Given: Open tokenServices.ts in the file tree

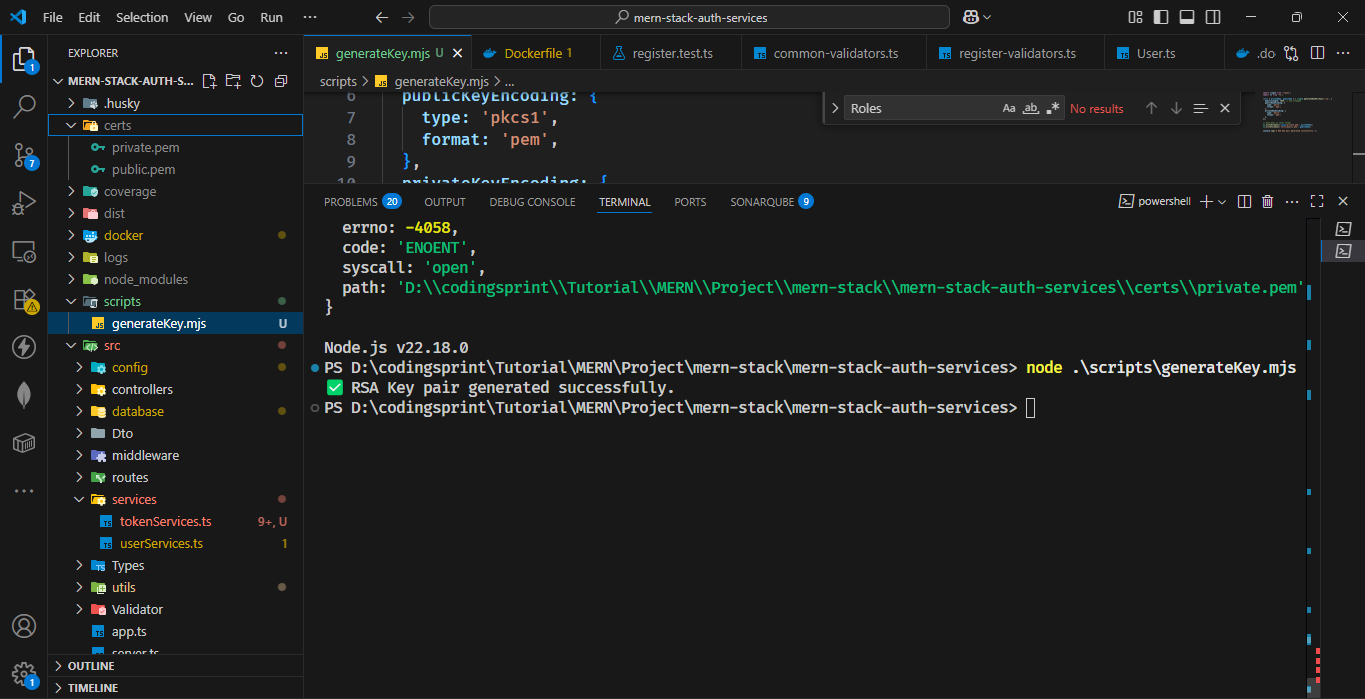Looking at the screenshot, I should tap(175, 521).
